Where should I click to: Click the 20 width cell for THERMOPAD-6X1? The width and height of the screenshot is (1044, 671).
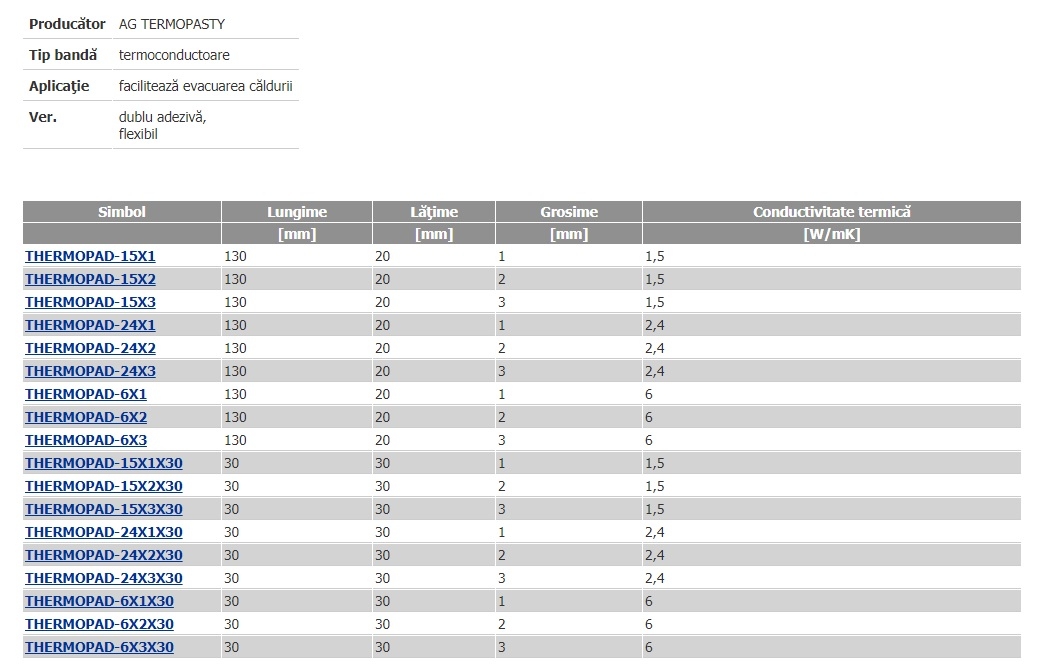pyautogui.click(x=434, y=394)
